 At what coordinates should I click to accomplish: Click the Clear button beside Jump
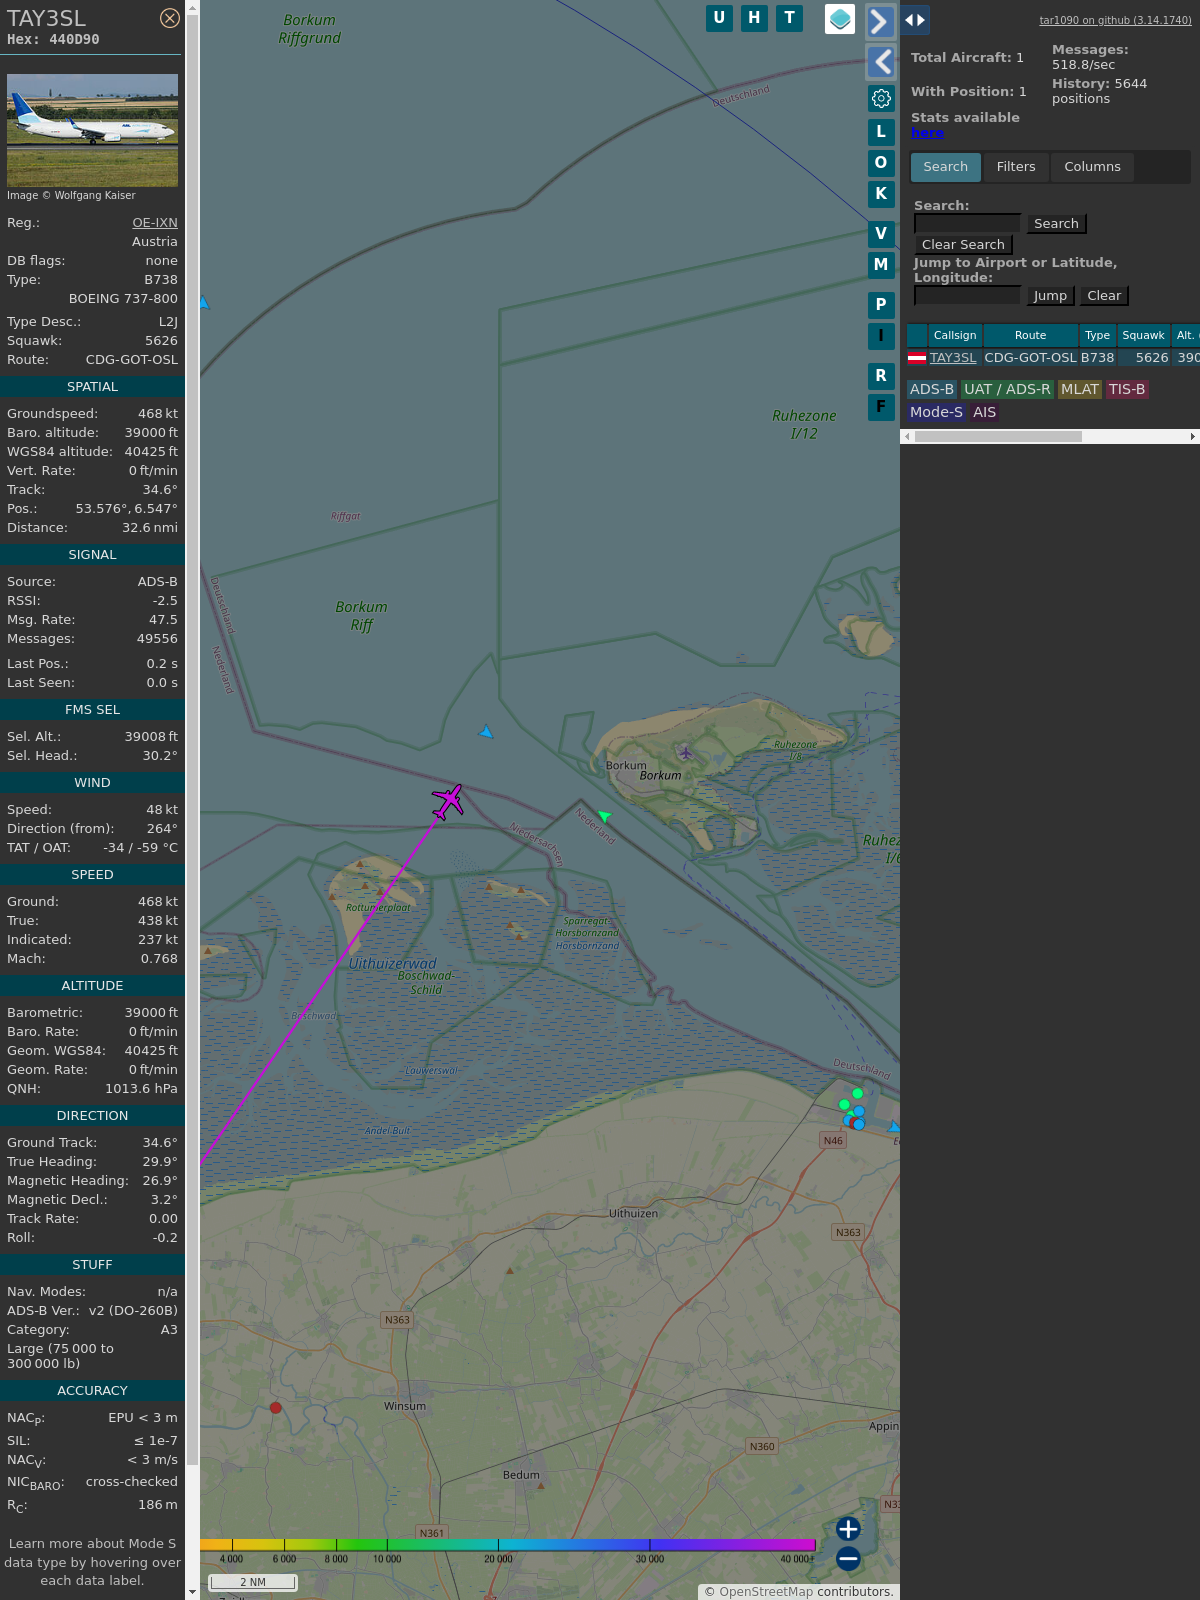pyautogui.click(x=1104, y=296)
